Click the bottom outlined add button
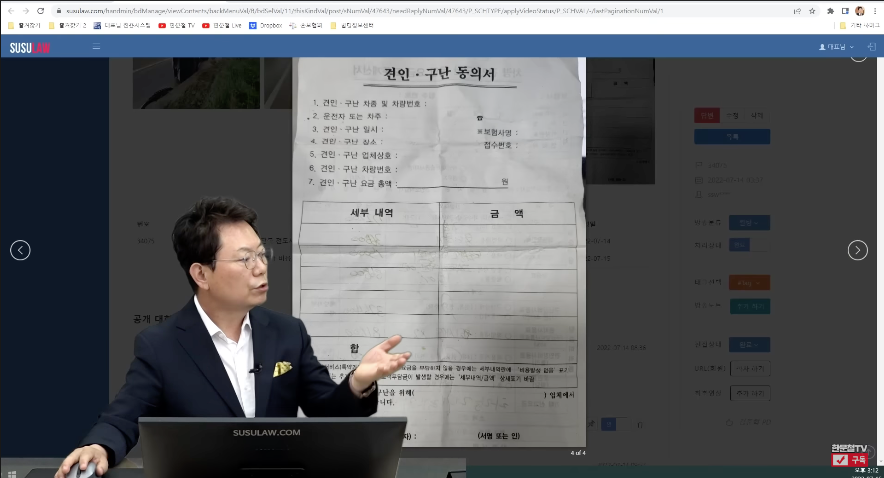The width and height of the screenshot is (884, 478). coord(750,393)
